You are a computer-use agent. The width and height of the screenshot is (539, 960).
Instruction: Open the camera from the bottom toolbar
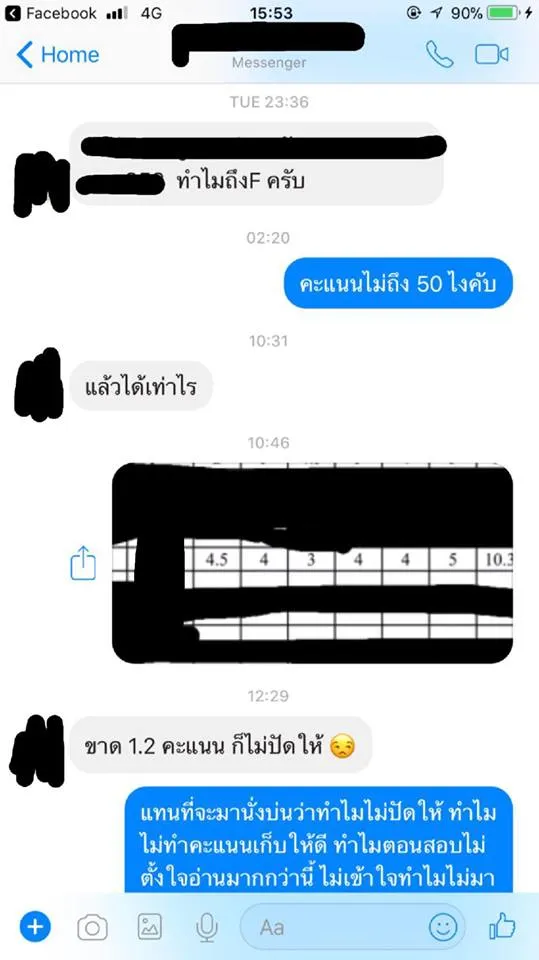pyautogui.click(x=92, y=928)
